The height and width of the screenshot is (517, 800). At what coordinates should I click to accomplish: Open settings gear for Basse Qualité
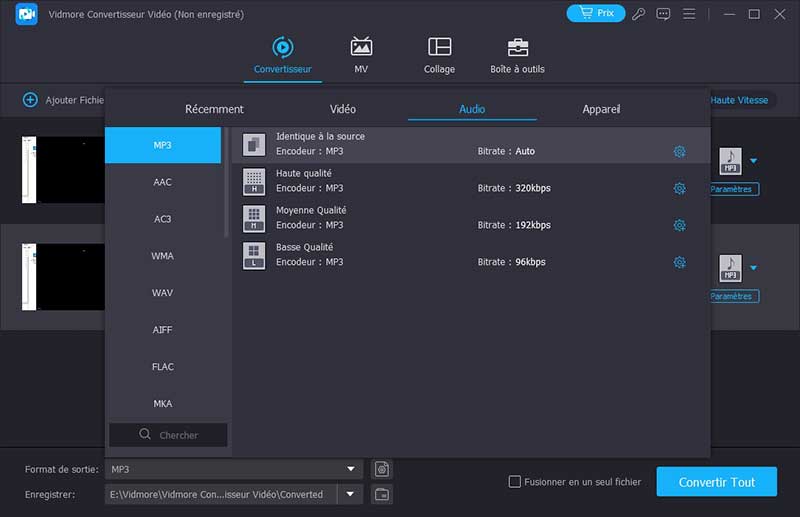[x=679, y=262]
